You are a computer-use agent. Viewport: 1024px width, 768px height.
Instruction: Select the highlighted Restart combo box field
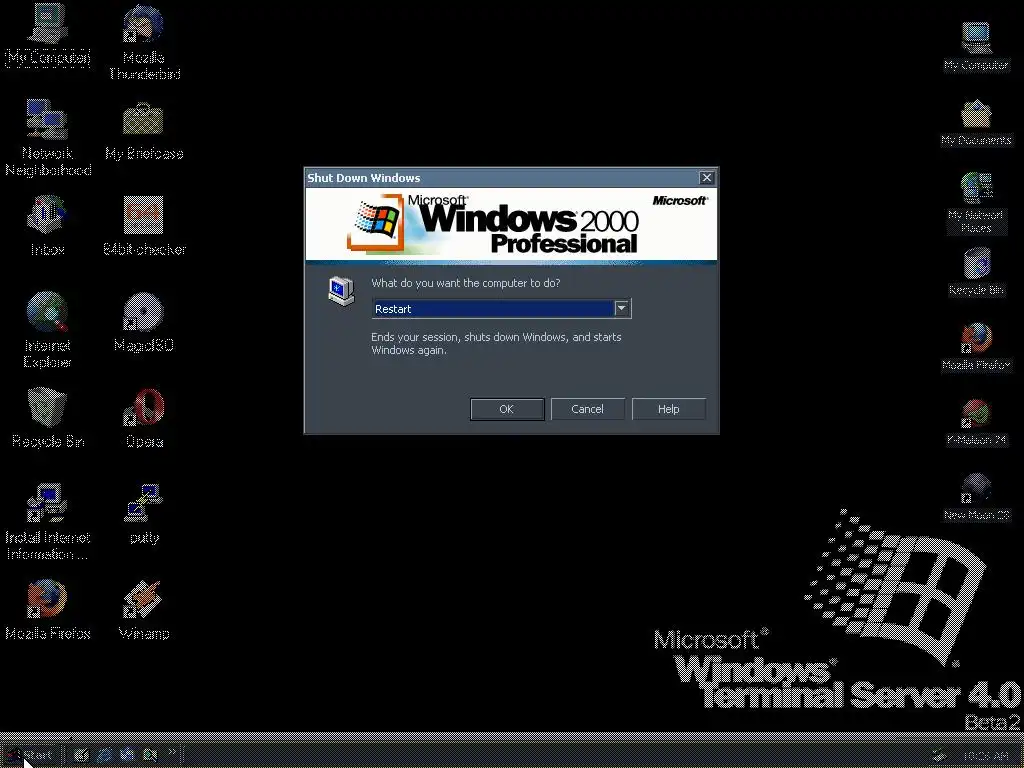click(501, 308)
